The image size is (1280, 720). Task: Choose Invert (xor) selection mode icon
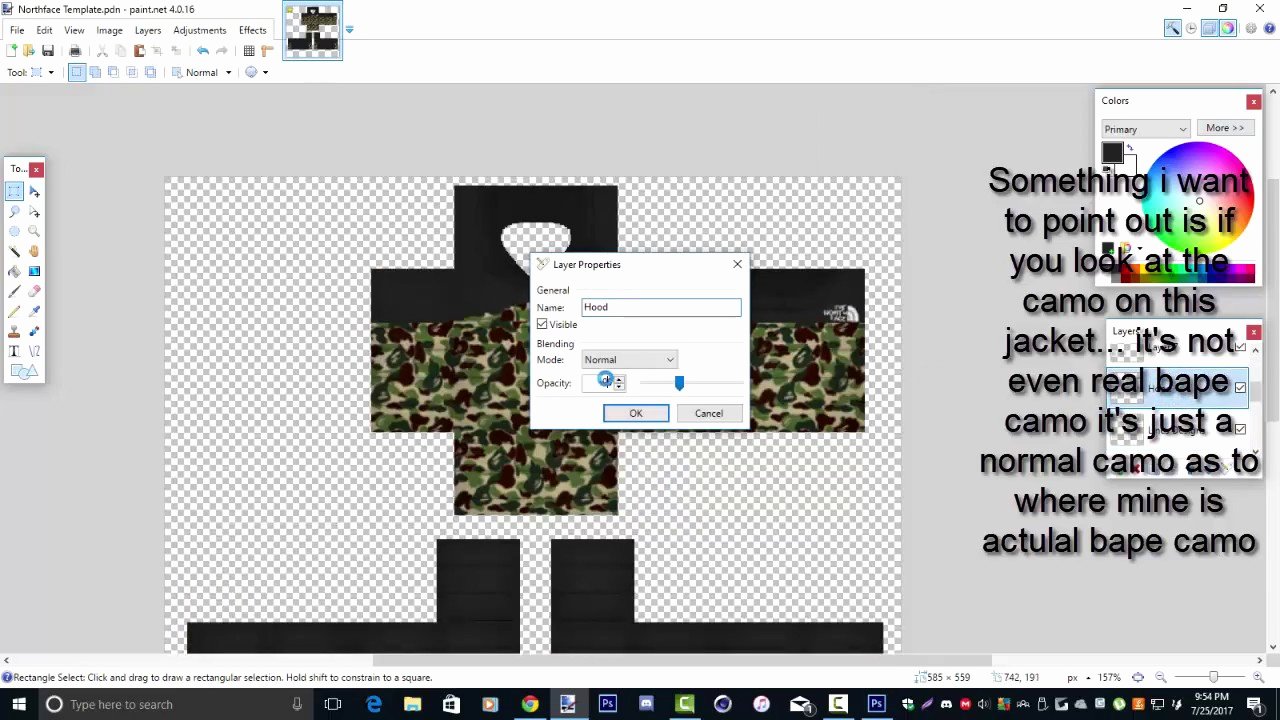[150, 72]
